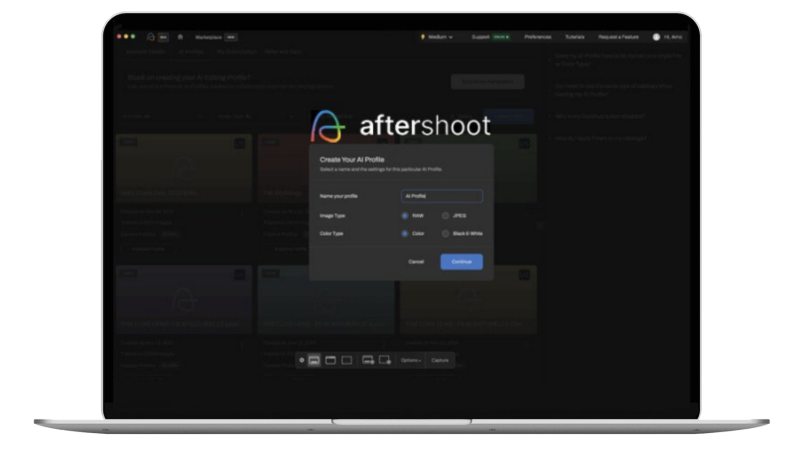Screen dimensions: 799x449
Task: Click the Name your profile text field
Action: coord(442,196)
